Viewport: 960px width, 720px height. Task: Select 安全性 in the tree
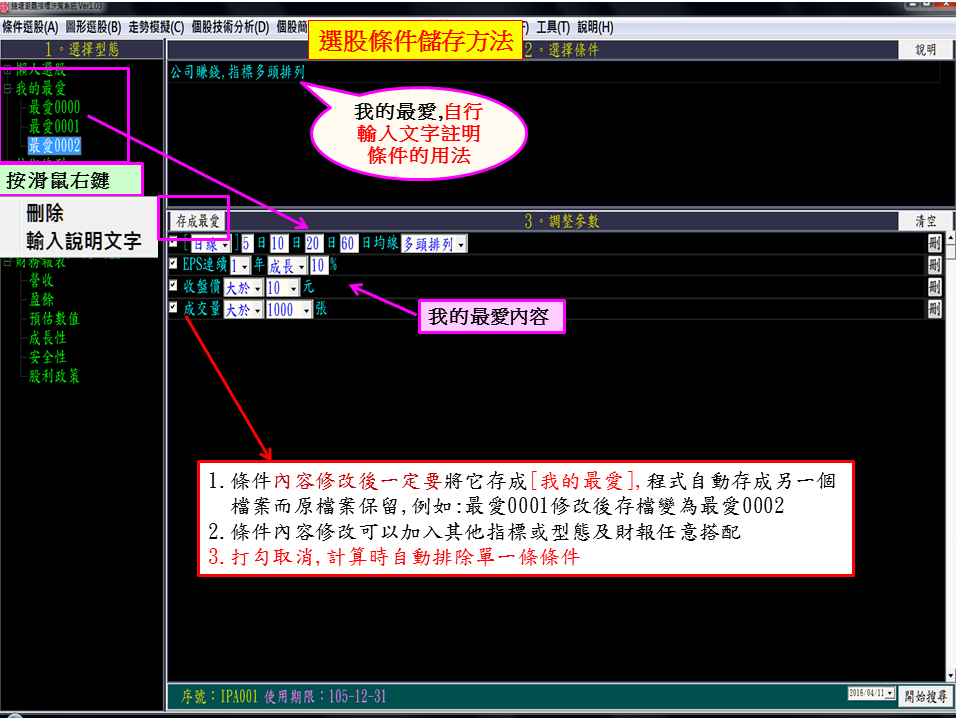[48, 357]
